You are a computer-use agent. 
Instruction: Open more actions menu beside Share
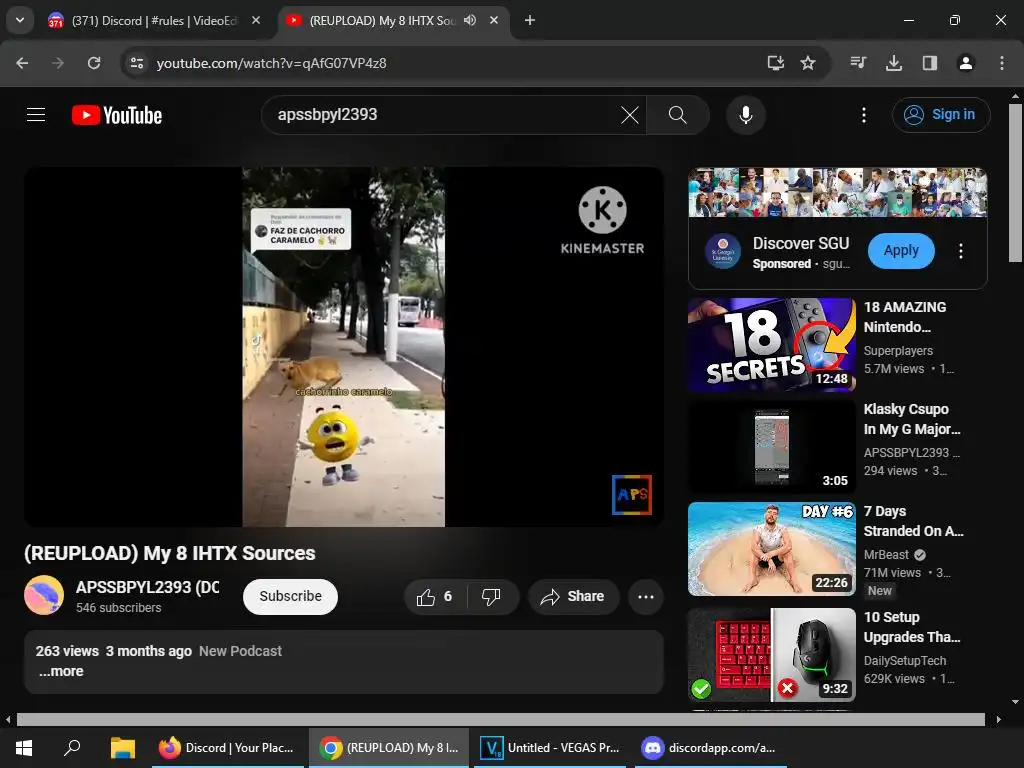(x=646, y=596)
